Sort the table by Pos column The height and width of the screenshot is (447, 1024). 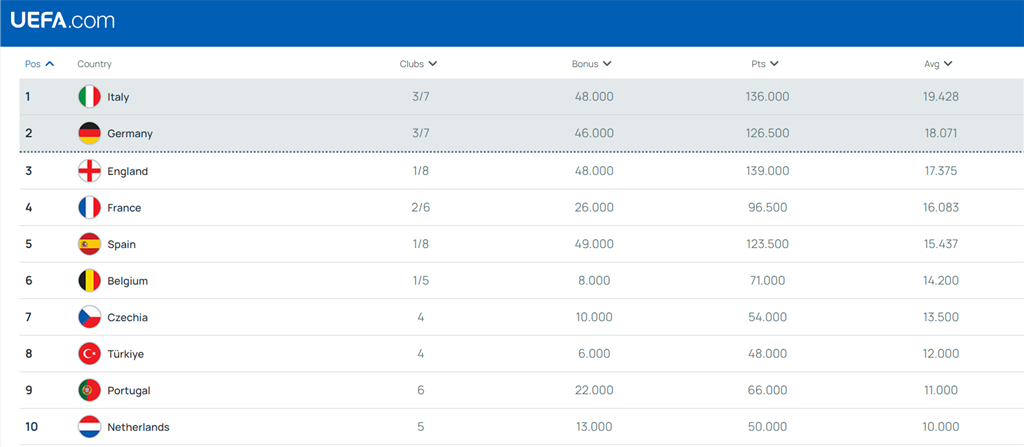coord(39,64)
